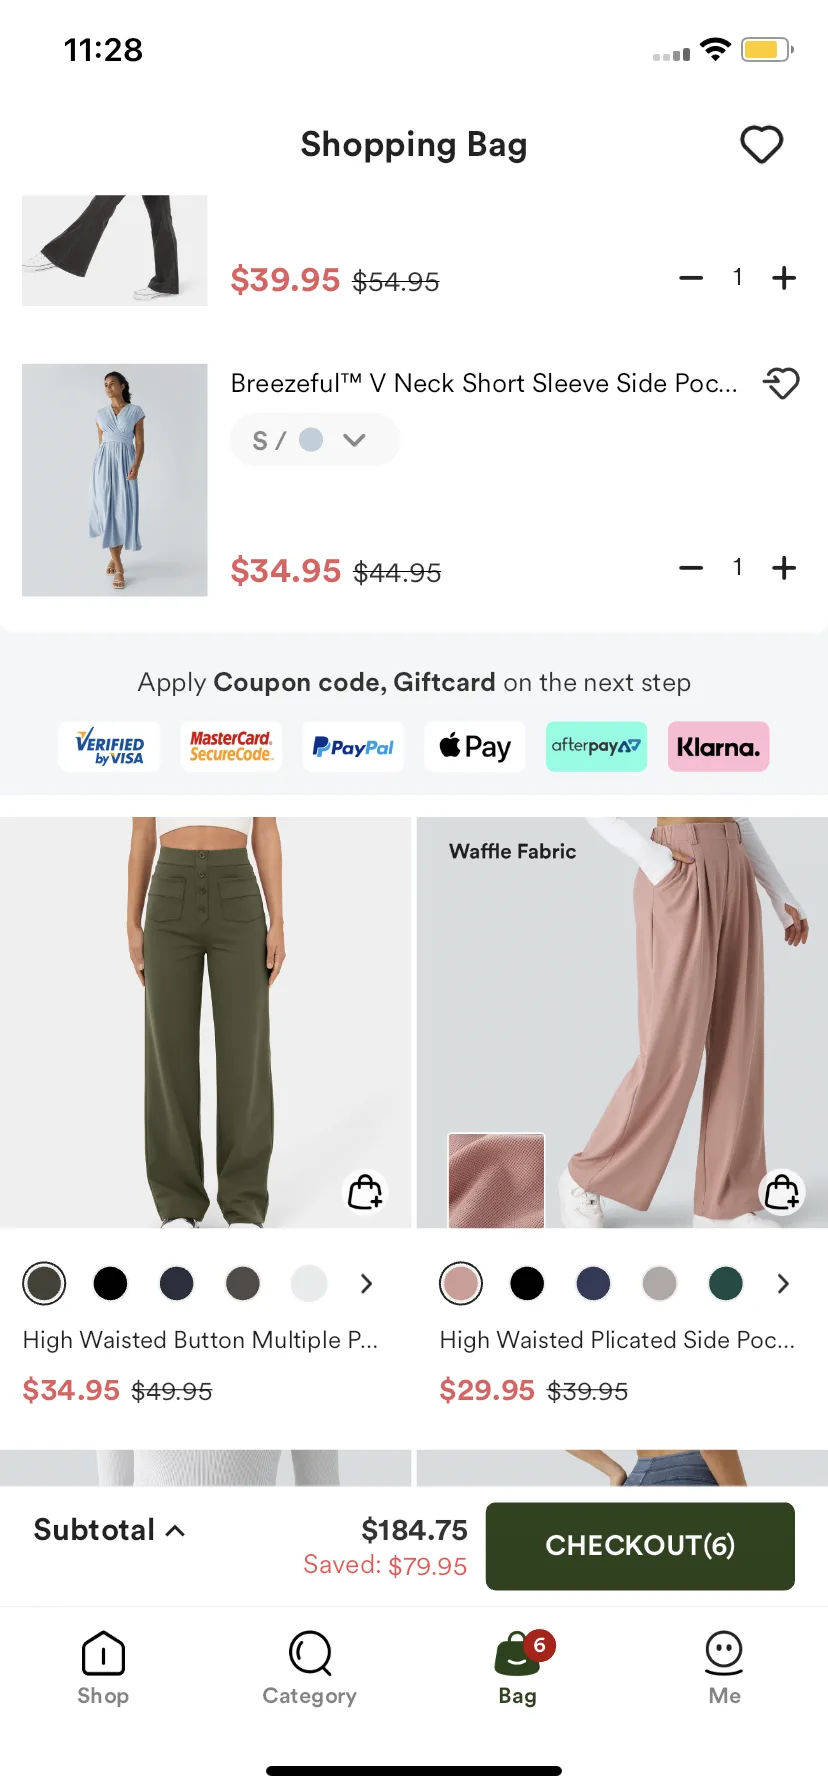The width and height of the screenshot is (828, 1792).
Task: Increase quantity of the $39.95 flare pants
Action: point(784,278)
